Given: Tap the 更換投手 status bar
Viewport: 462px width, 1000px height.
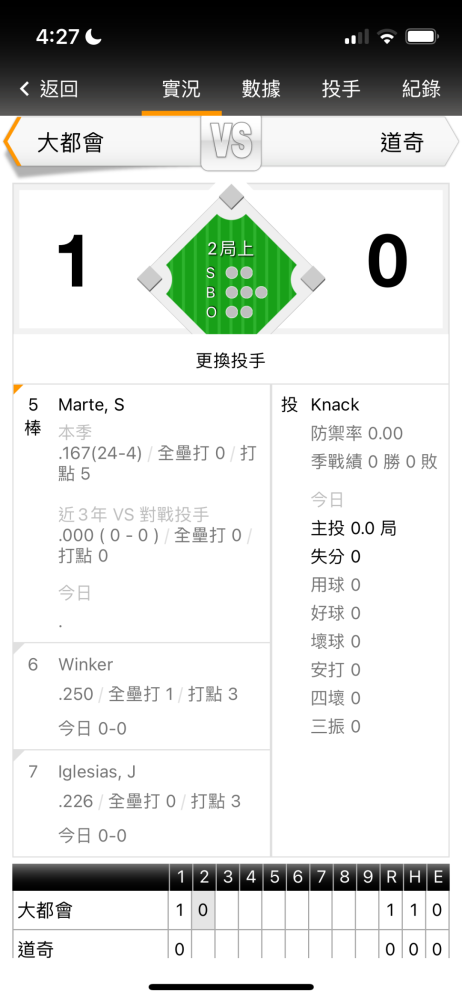Looking at the screenshot, I should [230, 360].
